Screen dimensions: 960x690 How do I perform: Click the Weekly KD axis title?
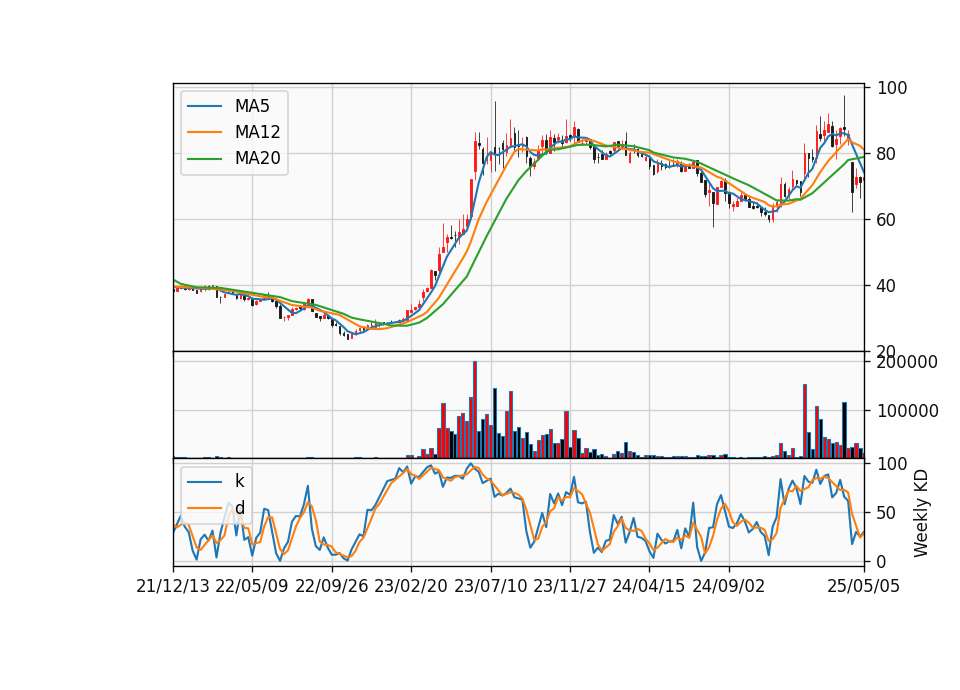click(x=921, y=514)
